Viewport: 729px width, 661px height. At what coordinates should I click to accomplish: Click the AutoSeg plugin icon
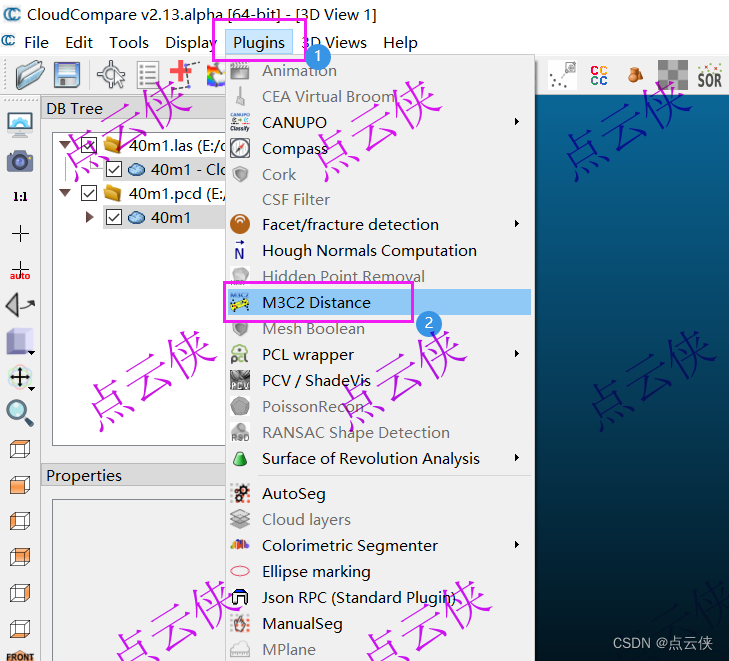[240, 493]
